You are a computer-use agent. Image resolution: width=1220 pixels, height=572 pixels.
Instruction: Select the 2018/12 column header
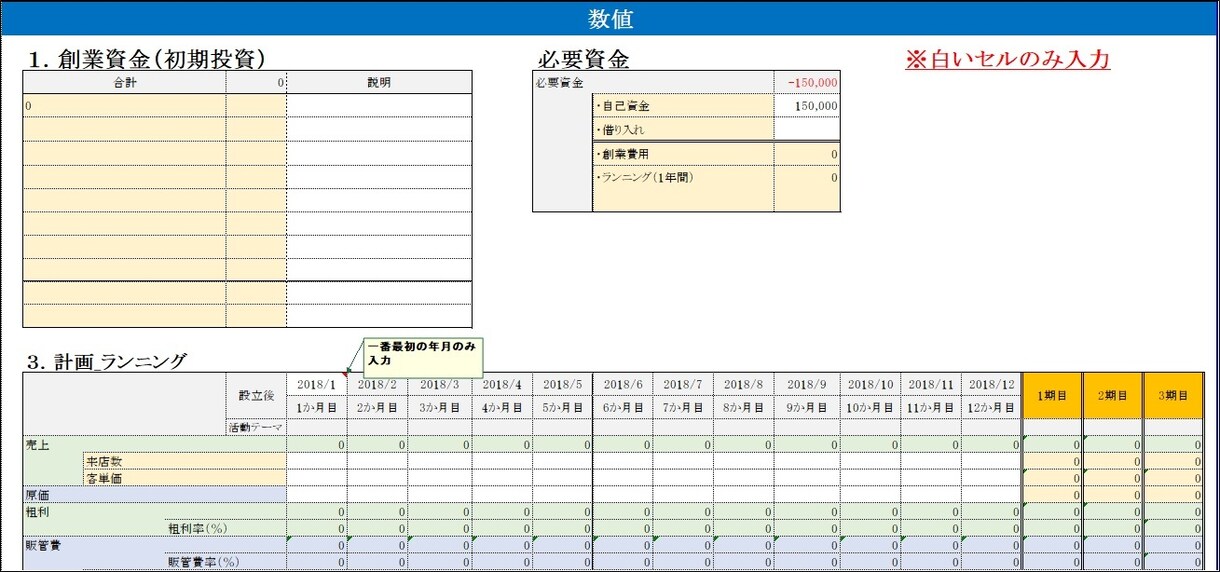coord(992,384)
